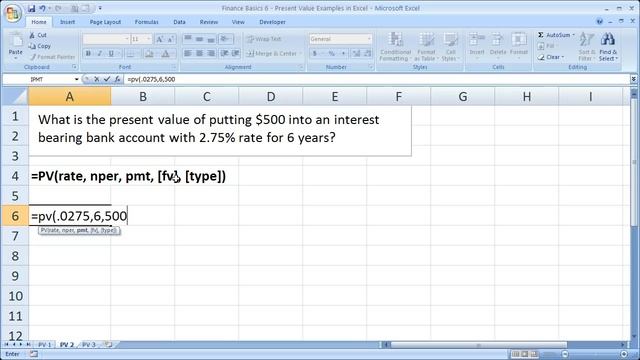The image size is (640, 360).
Task: Click the PV formula text in row 4
Action: (128, 176)
